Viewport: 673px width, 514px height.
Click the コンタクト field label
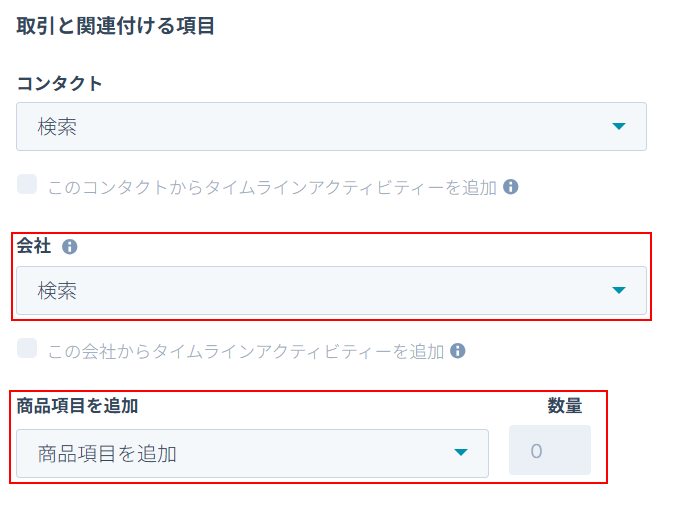click(59, 84)
